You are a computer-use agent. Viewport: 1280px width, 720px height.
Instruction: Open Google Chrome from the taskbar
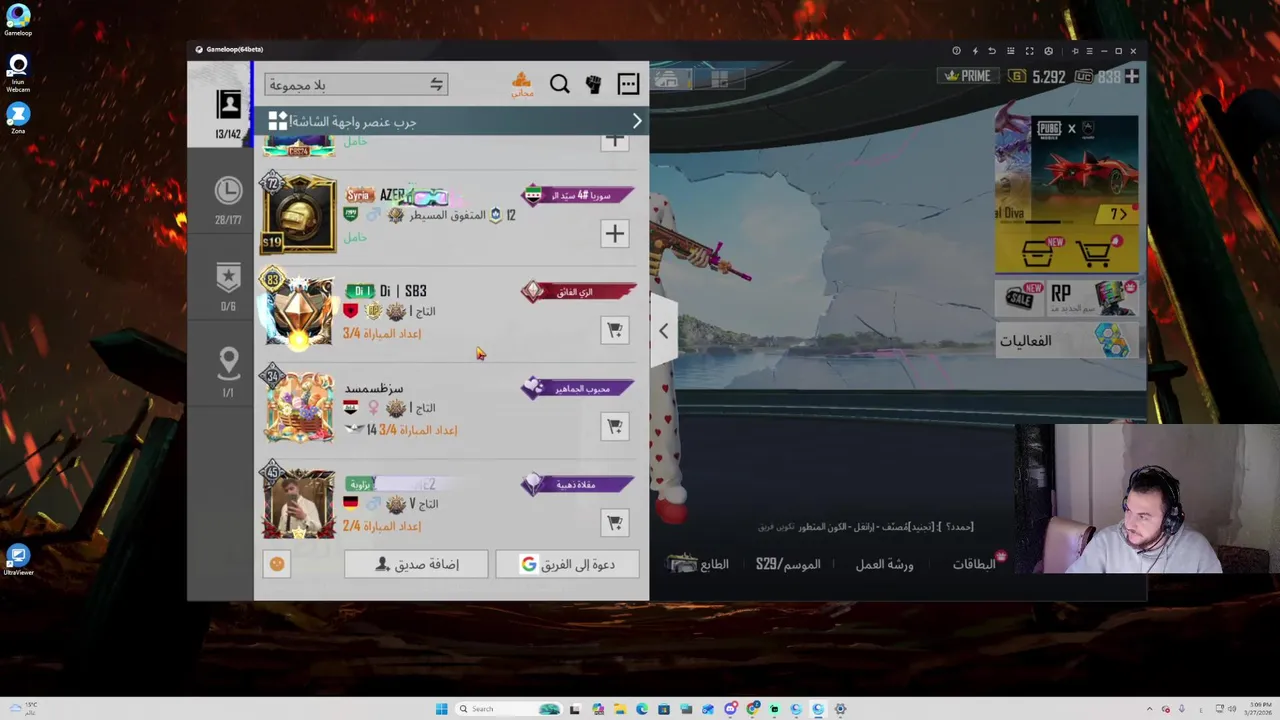tap(752, 709)
